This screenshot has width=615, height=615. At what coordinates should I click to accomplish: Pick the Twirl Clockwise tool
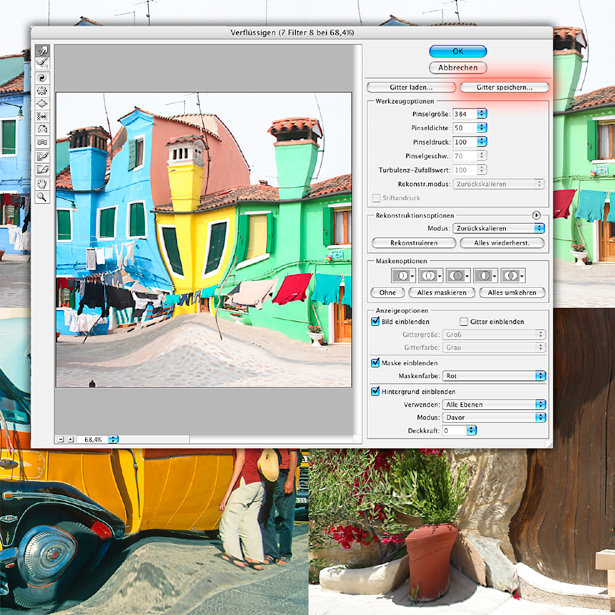43,76
